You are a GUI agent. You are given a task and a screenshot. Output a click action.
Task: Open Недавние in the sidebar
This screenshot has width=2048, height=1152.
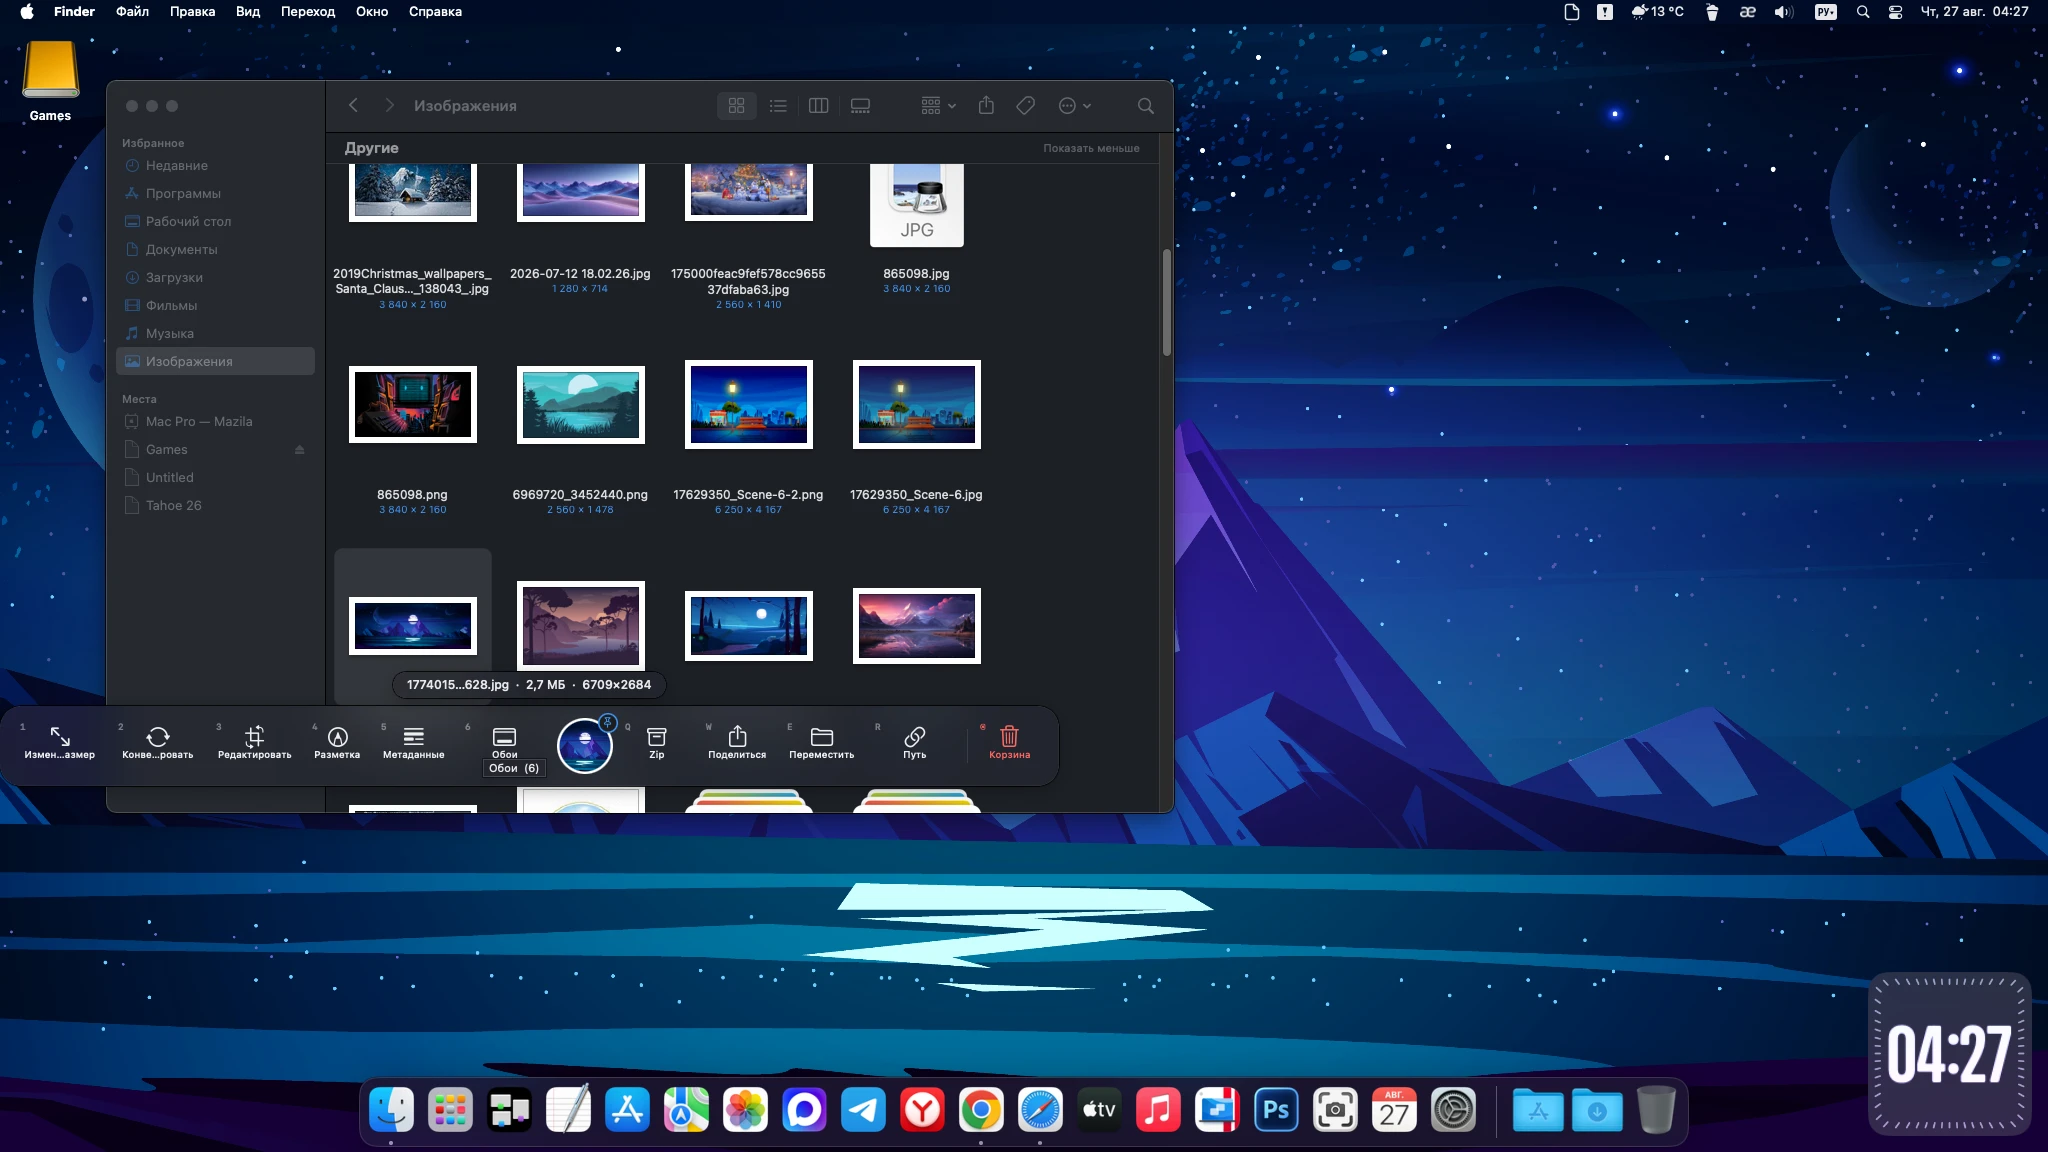click(216, 166)
